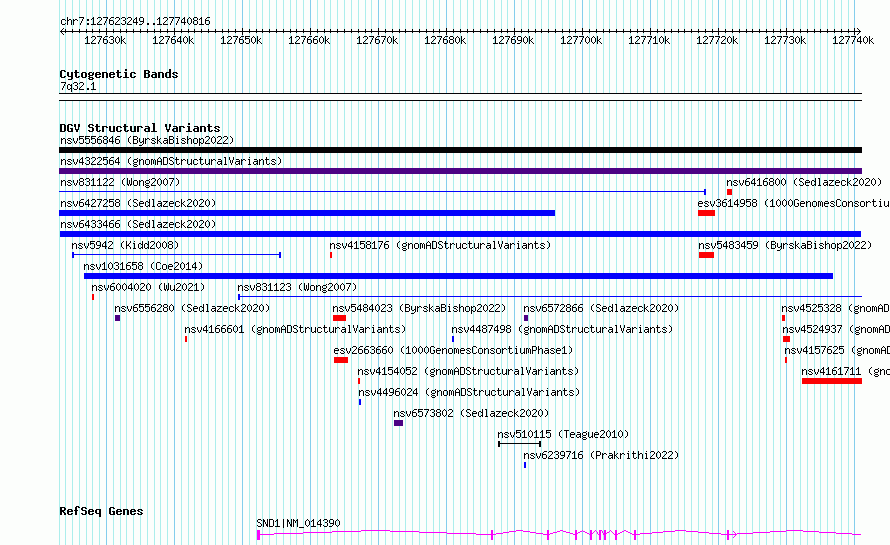Open nsv5942 (Kidd2008) variant label
This screenshot has width=890, height=545.
tap(125, 245)
